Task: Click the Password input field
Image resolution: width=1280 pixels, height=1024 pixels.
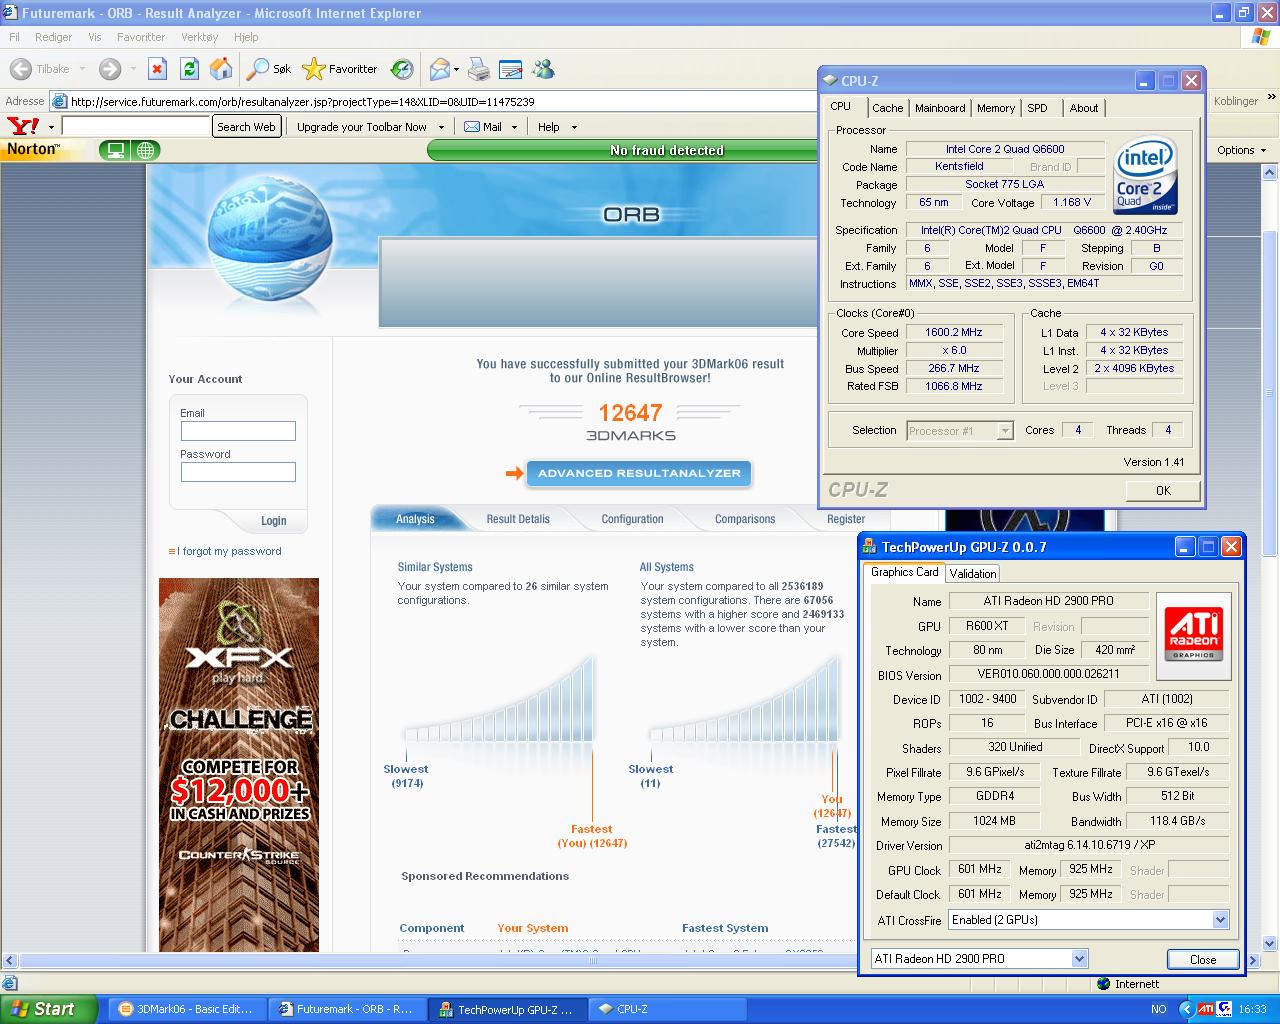Action: pyautogui.click(x=238, y=472)
